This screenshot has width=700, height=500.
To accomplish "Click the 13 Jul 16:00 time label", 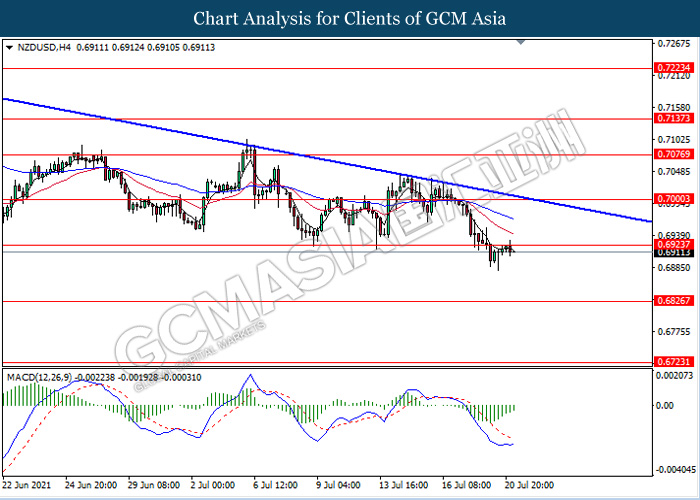I will click(x=404, y=485).
